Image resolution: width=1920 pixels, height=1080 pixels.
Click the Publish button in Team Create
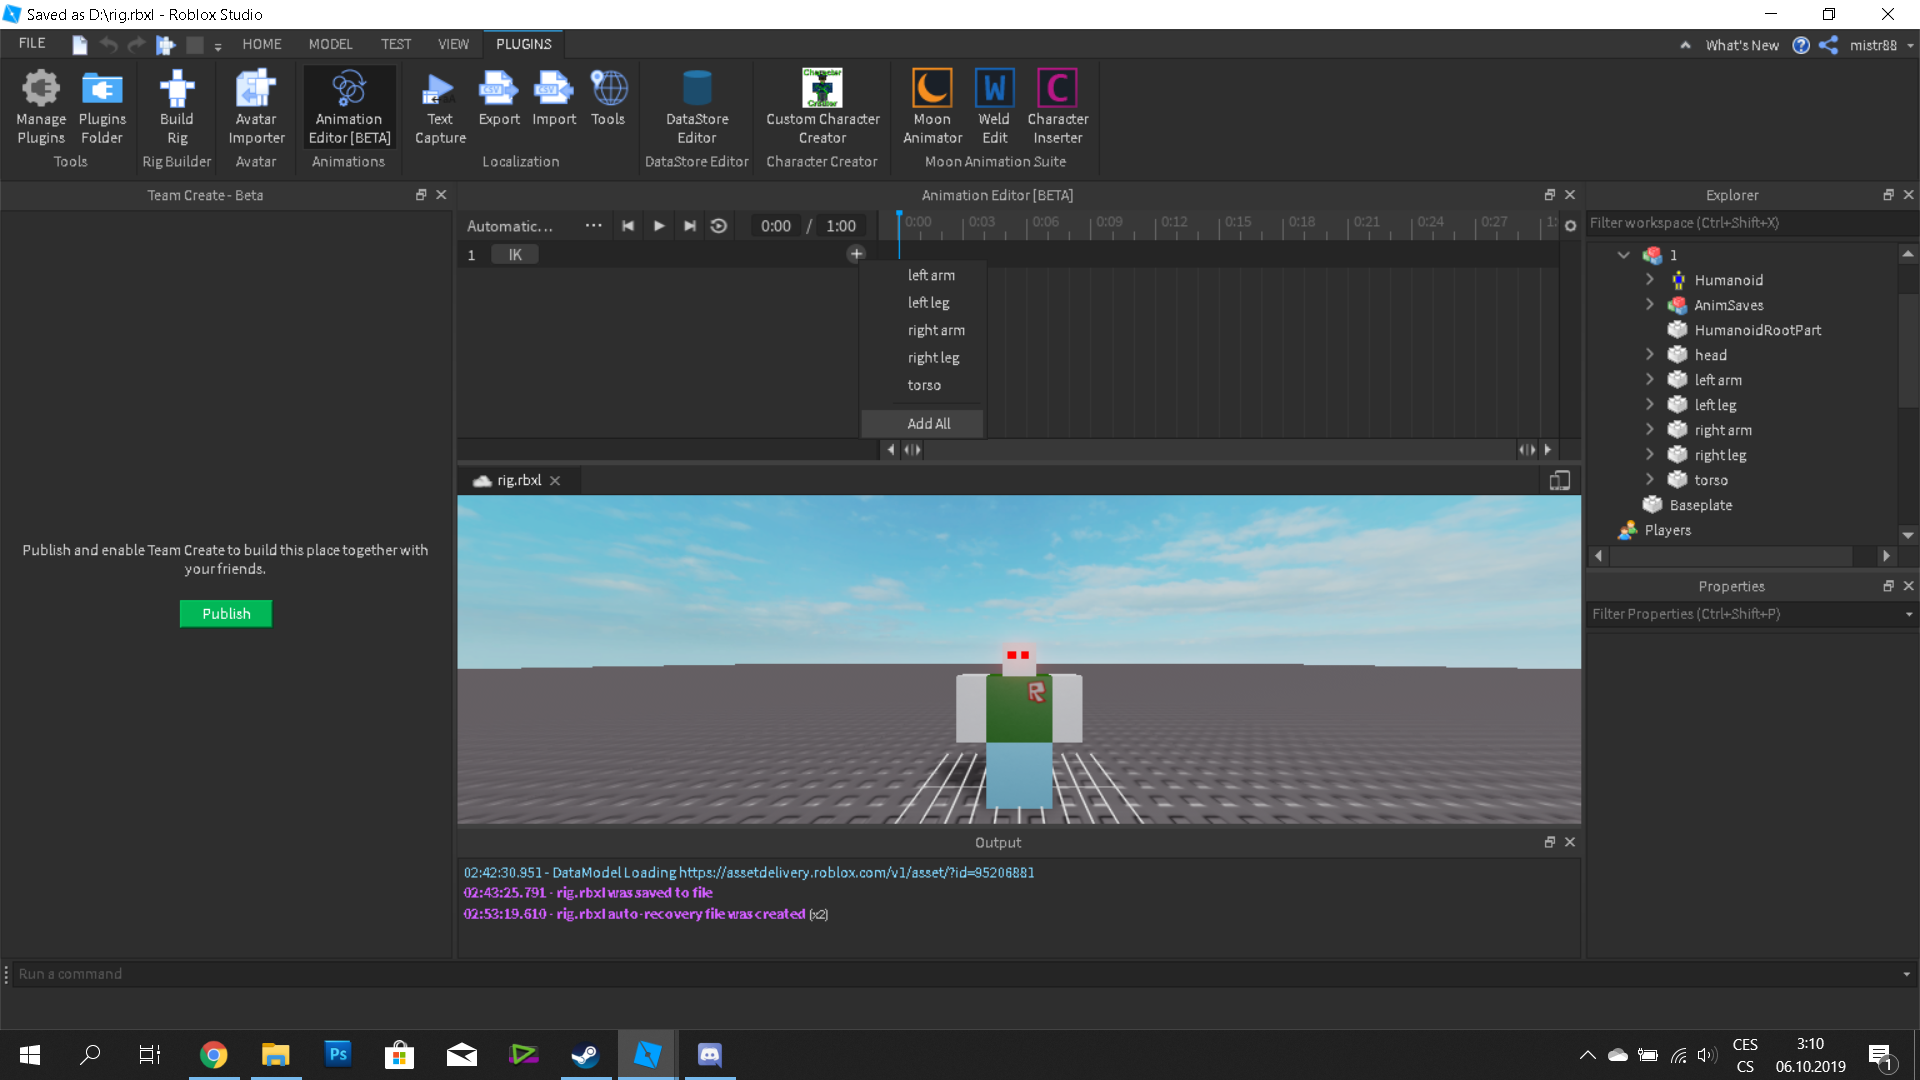[x=225, y=613]
